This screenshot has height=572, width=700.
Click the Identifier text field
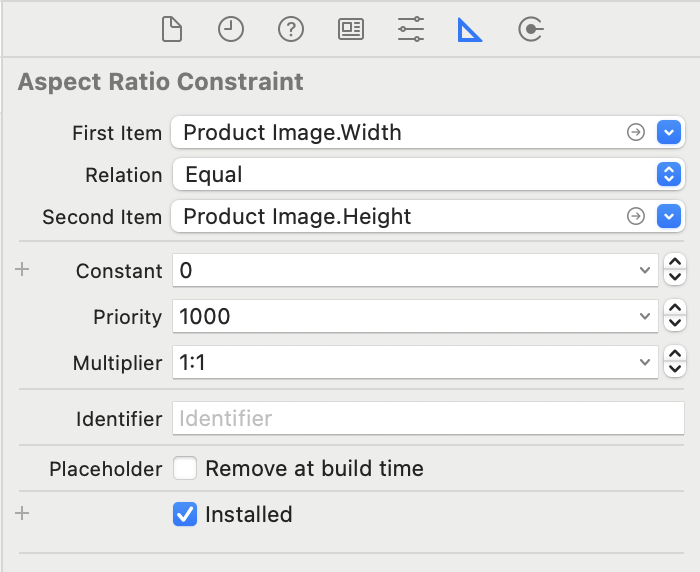click(x=428, y=418)
